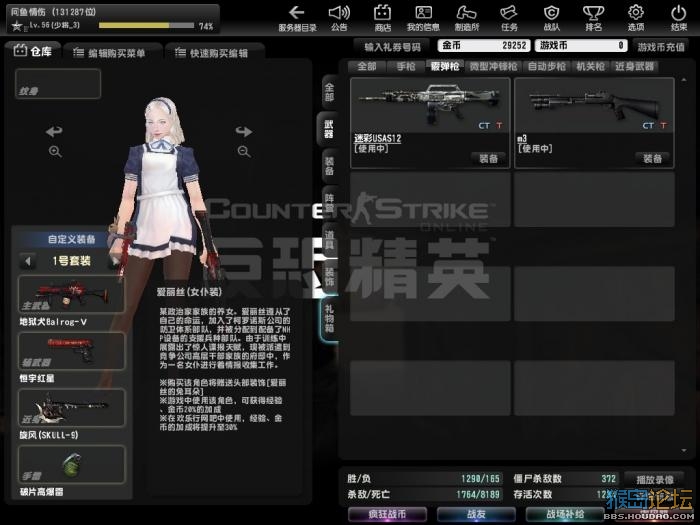Image resolution: width=700 pixels, height=525 pixels.
Task: Open the 排名 ranking trophy icon
Action: [x=594, y=18]
